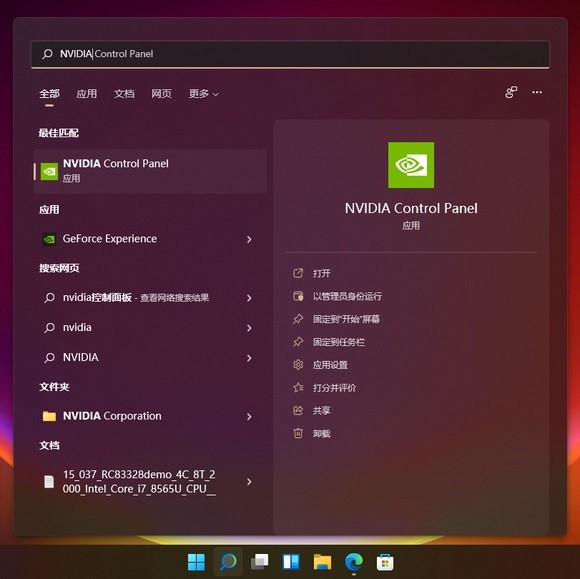Launch Microsoft Store from the taskbar

coord(385,562)
